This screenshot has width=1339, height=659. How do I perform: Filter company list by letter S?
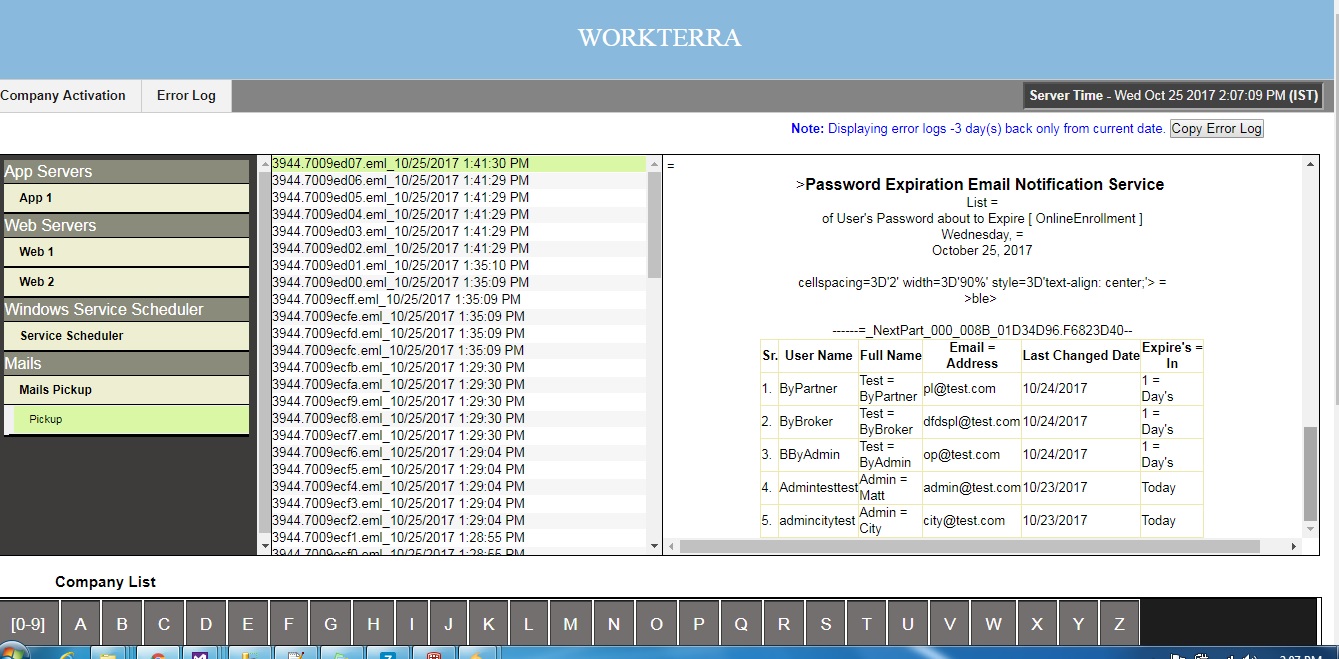pos(826,624)
